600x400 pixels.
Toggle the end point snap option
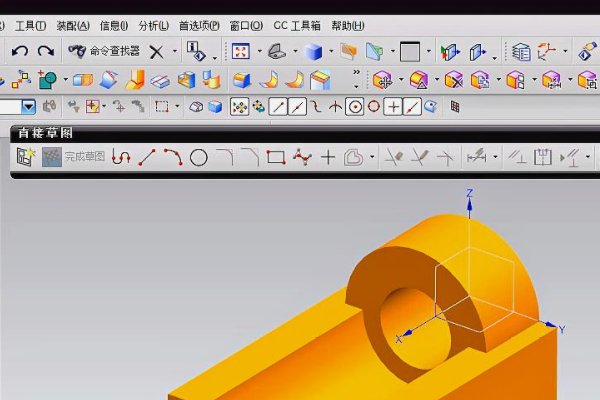pyautogui.click(x=279, y=106)
